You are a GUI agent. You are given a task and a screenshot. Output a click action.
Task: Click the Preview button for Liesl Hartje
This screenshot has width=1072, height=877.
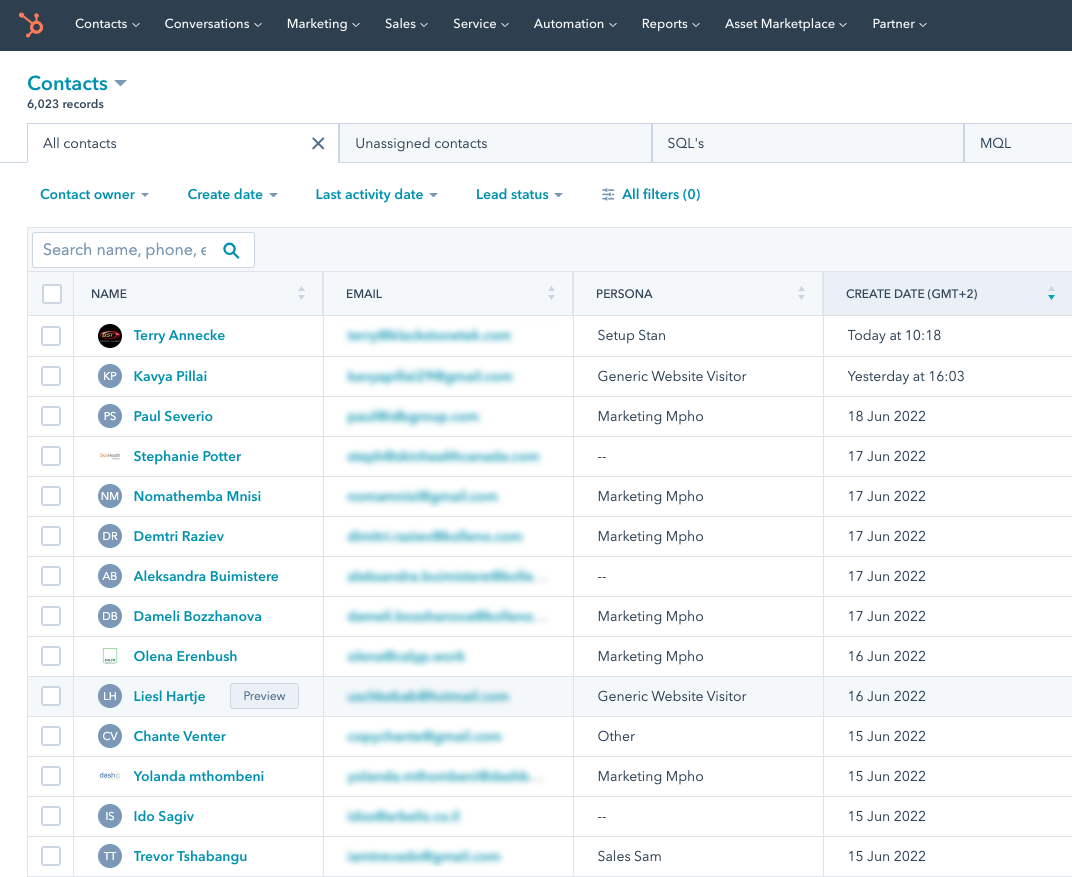(264, 696)
